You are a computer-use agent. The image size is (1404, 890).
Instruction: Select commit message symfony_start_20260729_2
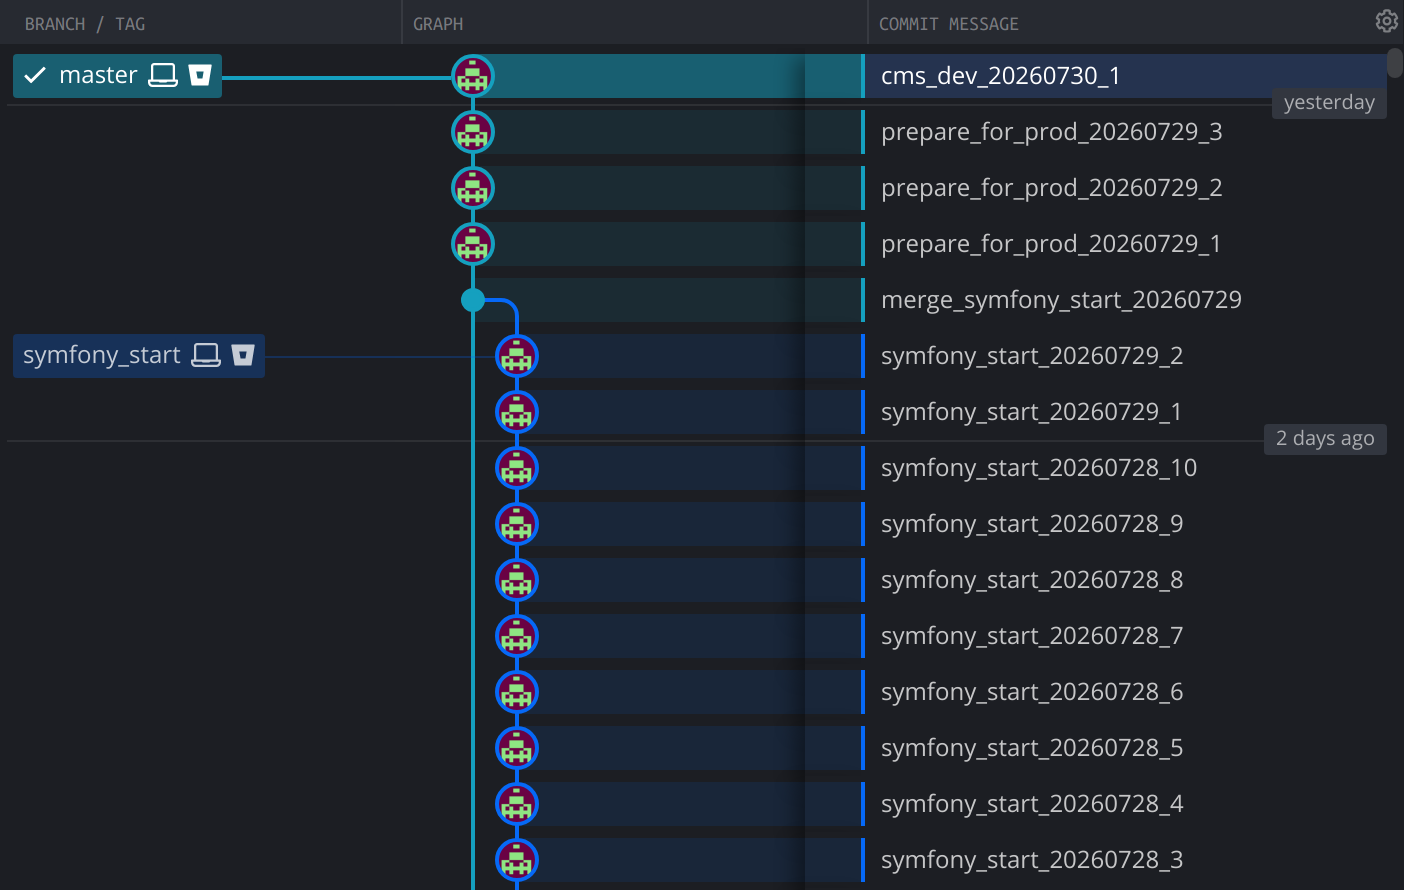[1032, 356]
